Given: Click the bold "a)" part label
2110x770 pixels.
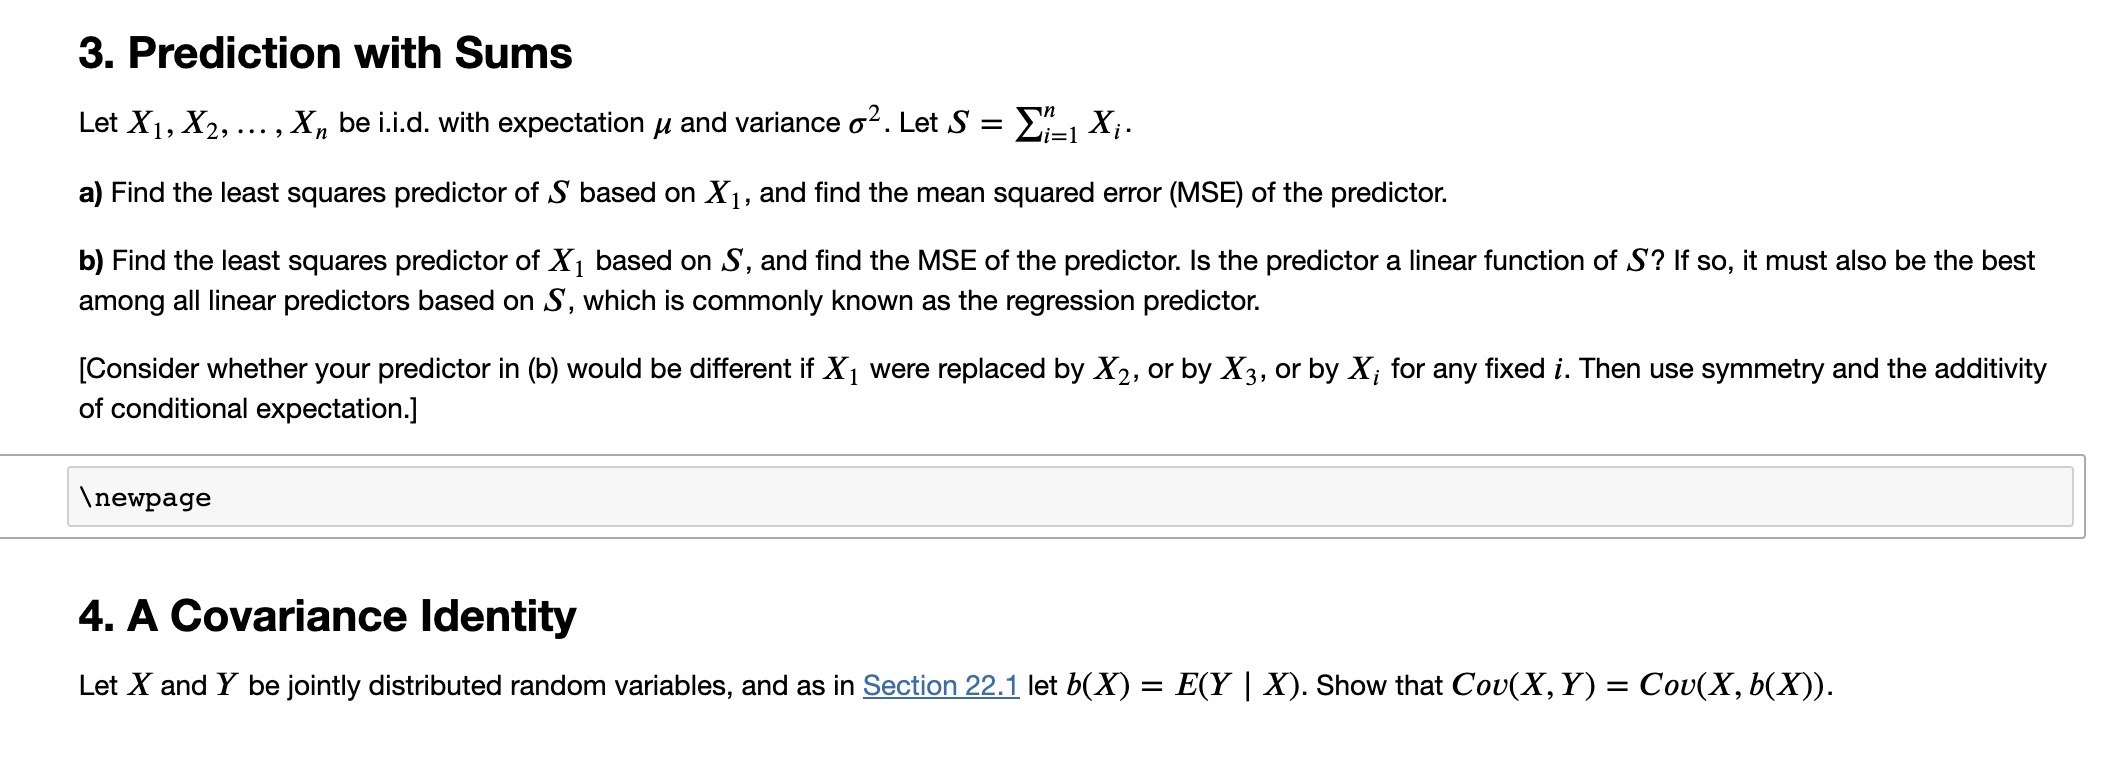Looking at the screenshot, I should [91, 192].
